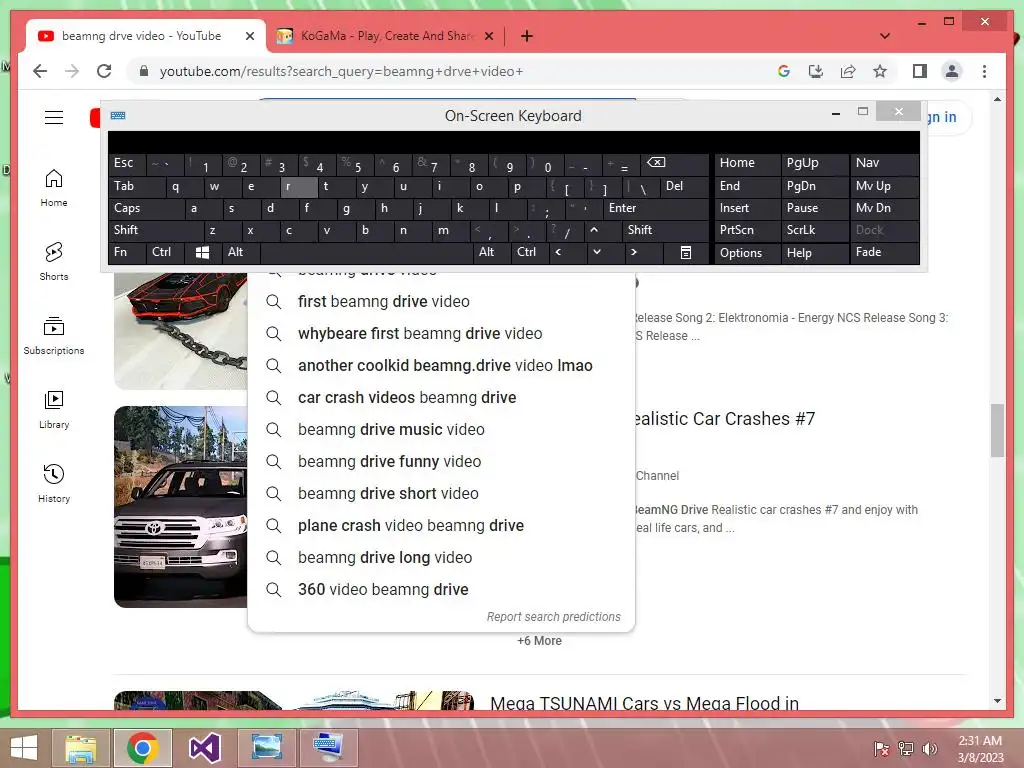Open File Explorer from the taskbar
Image resolution: width=1024 pixels, height=768 pixels.
click(81, 748)
